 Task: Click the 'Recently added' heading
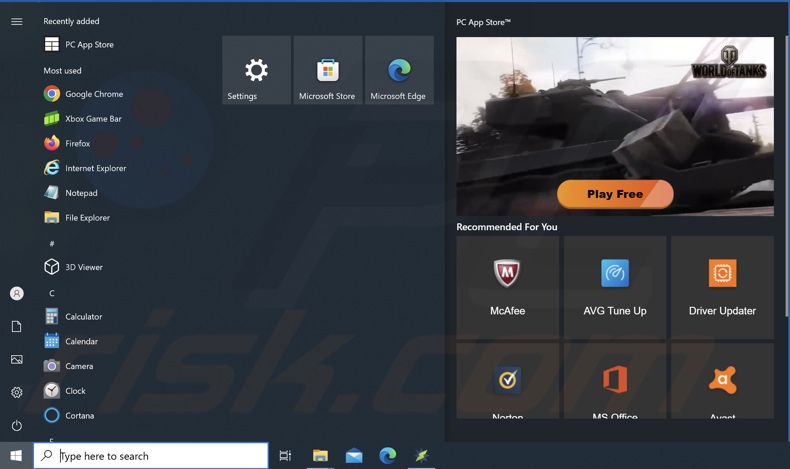tap(71, 21)
